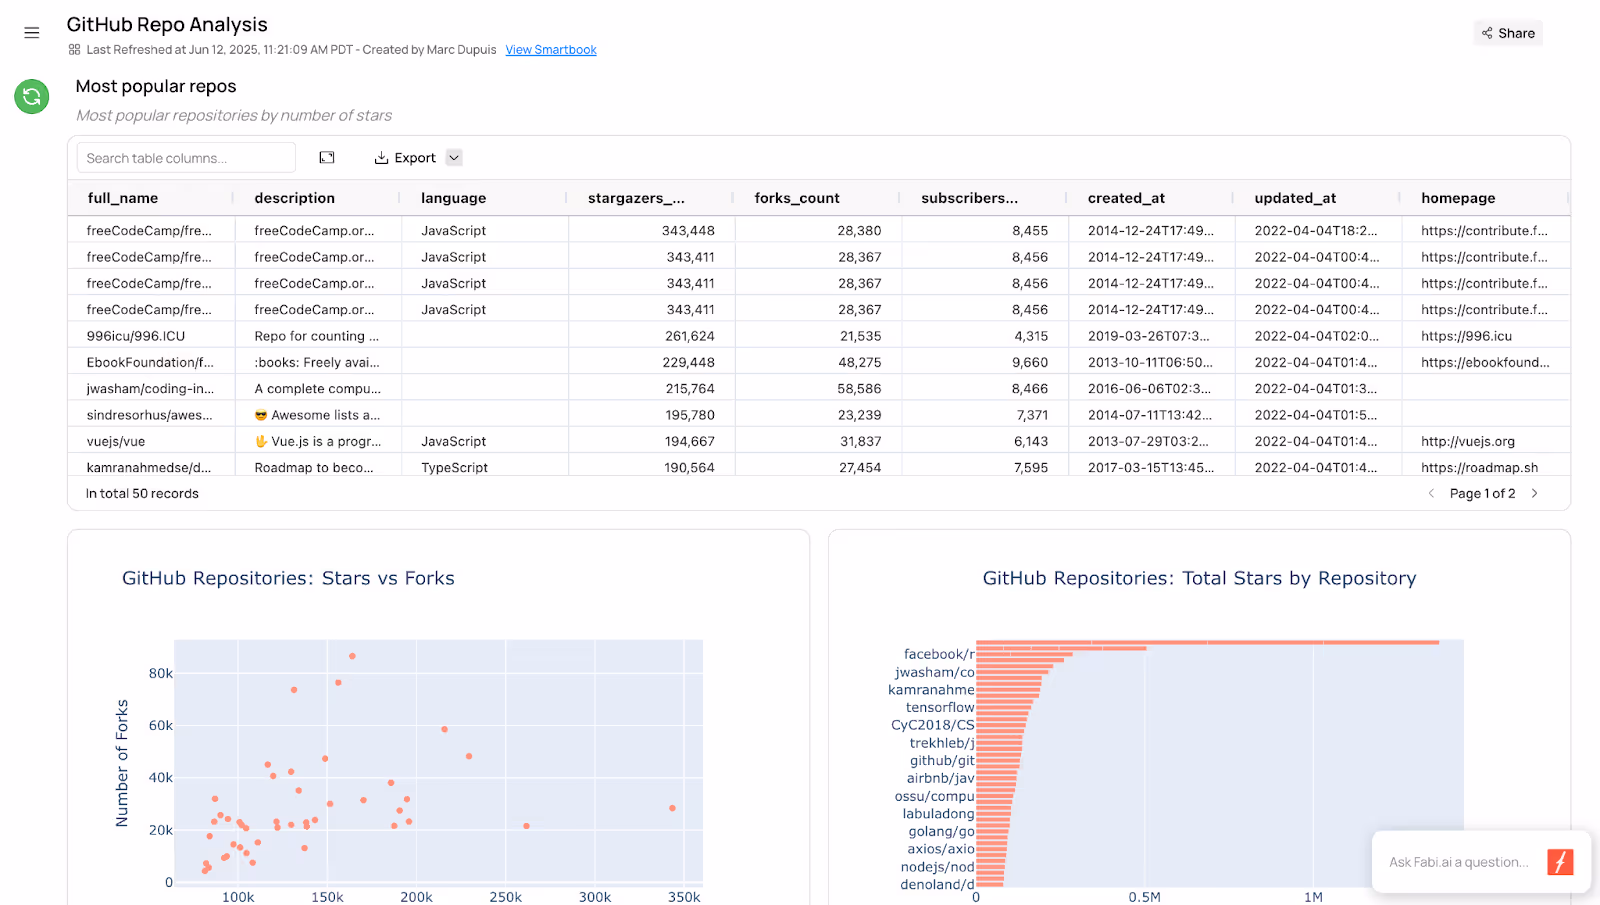
Task: Select the jwasham/coding-in... cell
Action: click(151, 388)
